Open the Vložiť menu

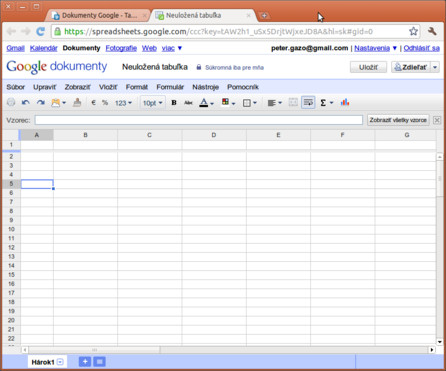(108, 87)
